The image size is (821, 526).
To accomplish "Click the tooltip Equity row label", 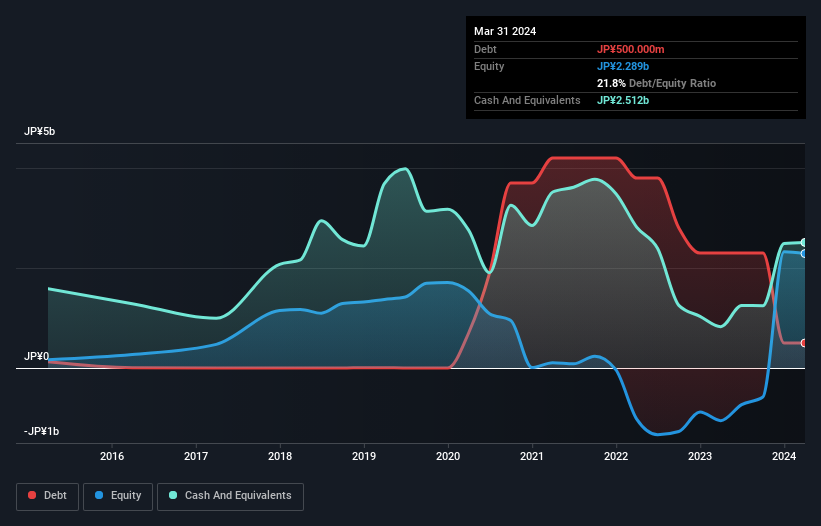I will pos(489,66).
